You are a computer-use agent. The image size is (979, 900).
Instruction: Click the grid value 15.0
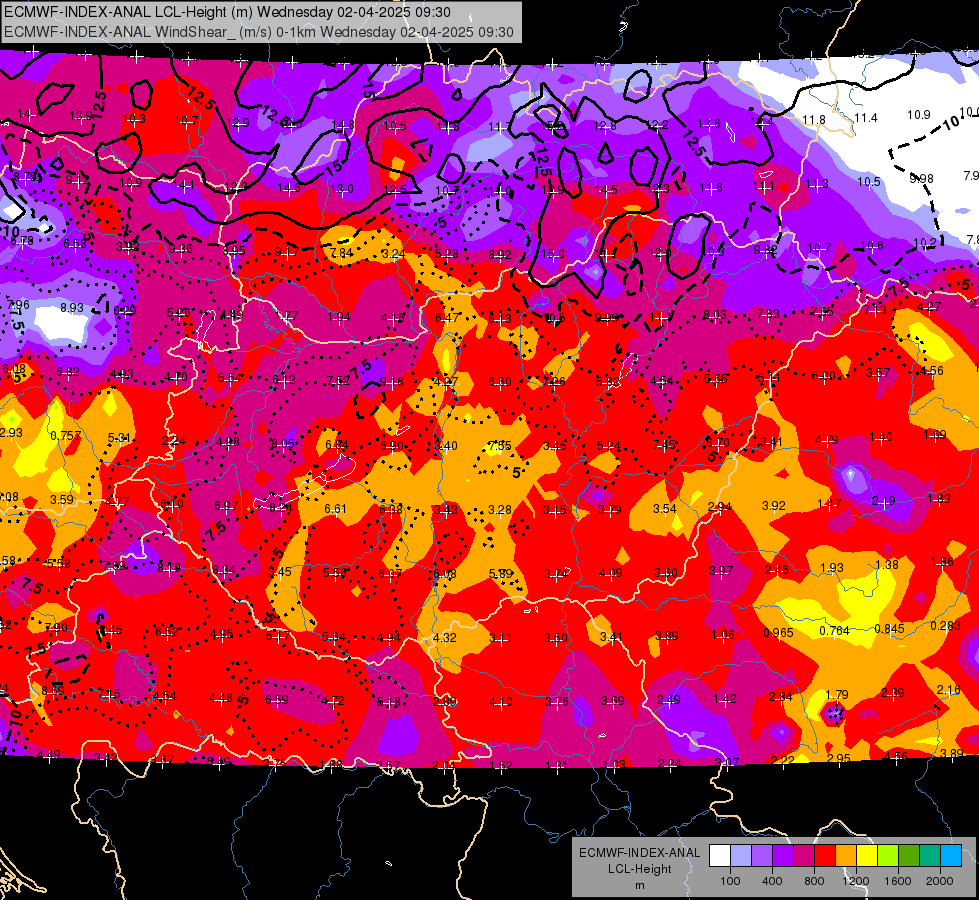coord(553,254)
